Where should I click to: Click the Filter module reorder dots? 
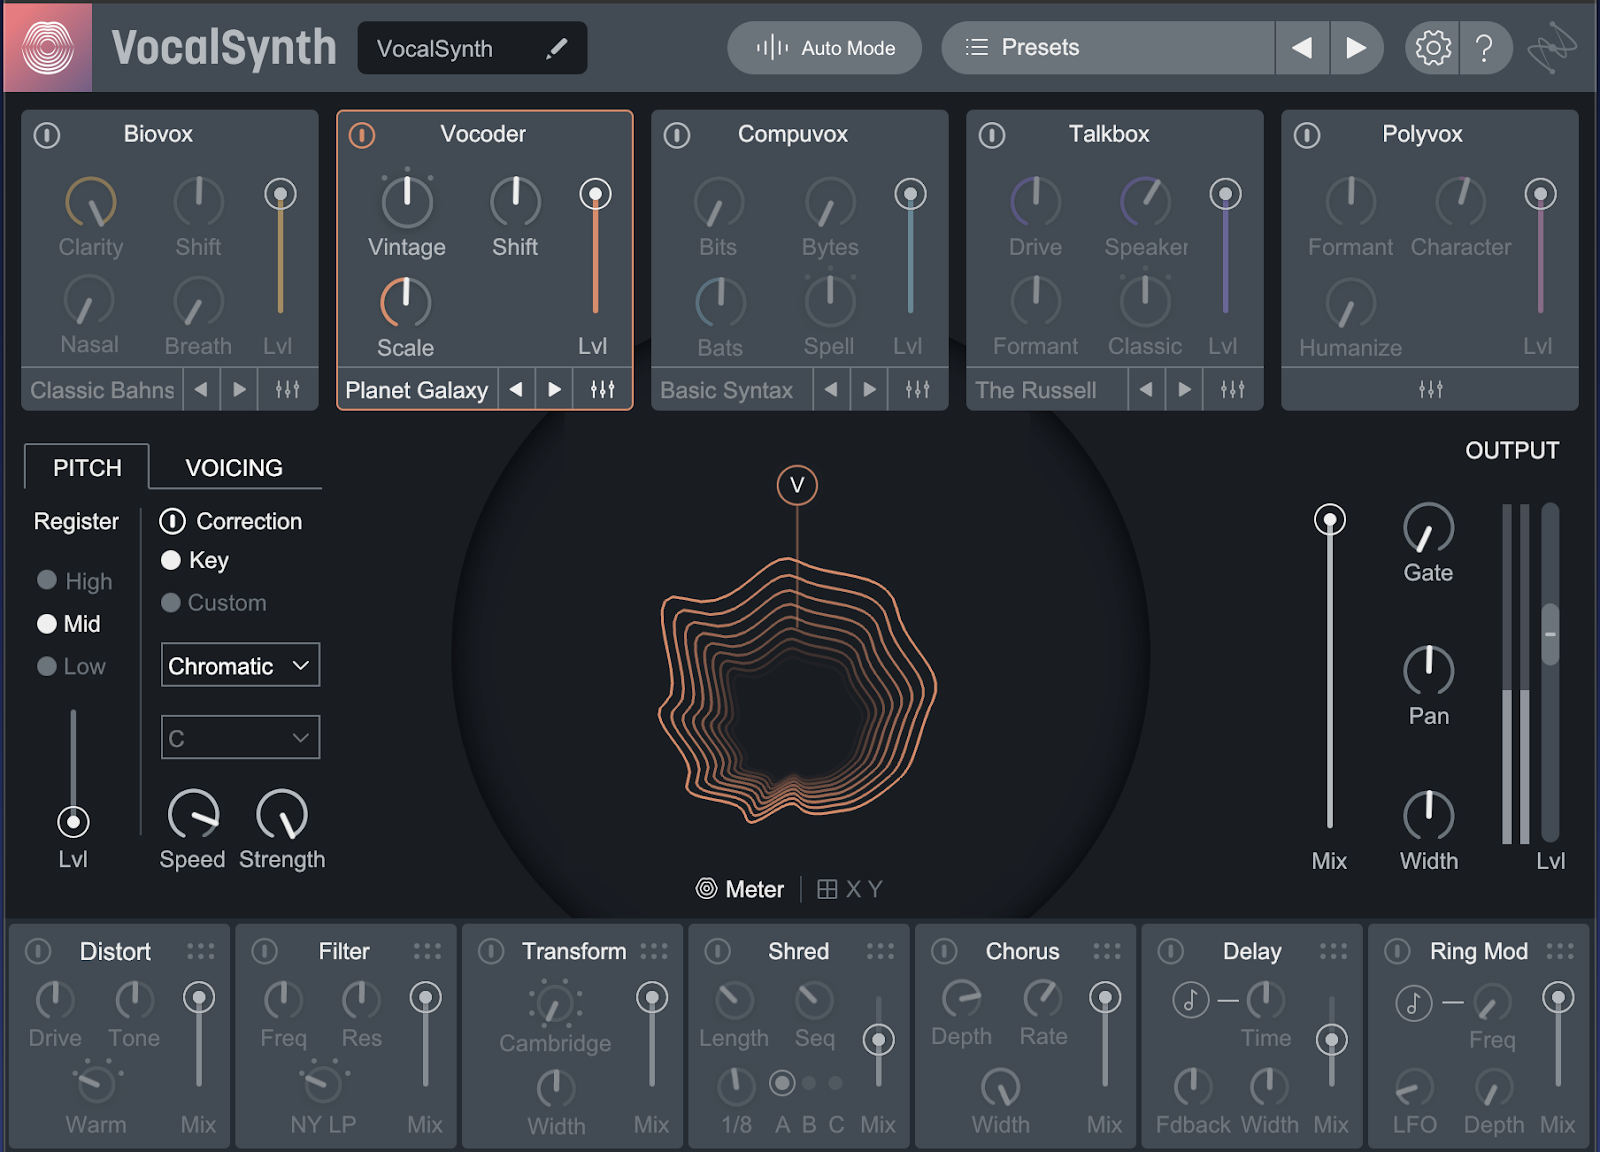(427, 951)
